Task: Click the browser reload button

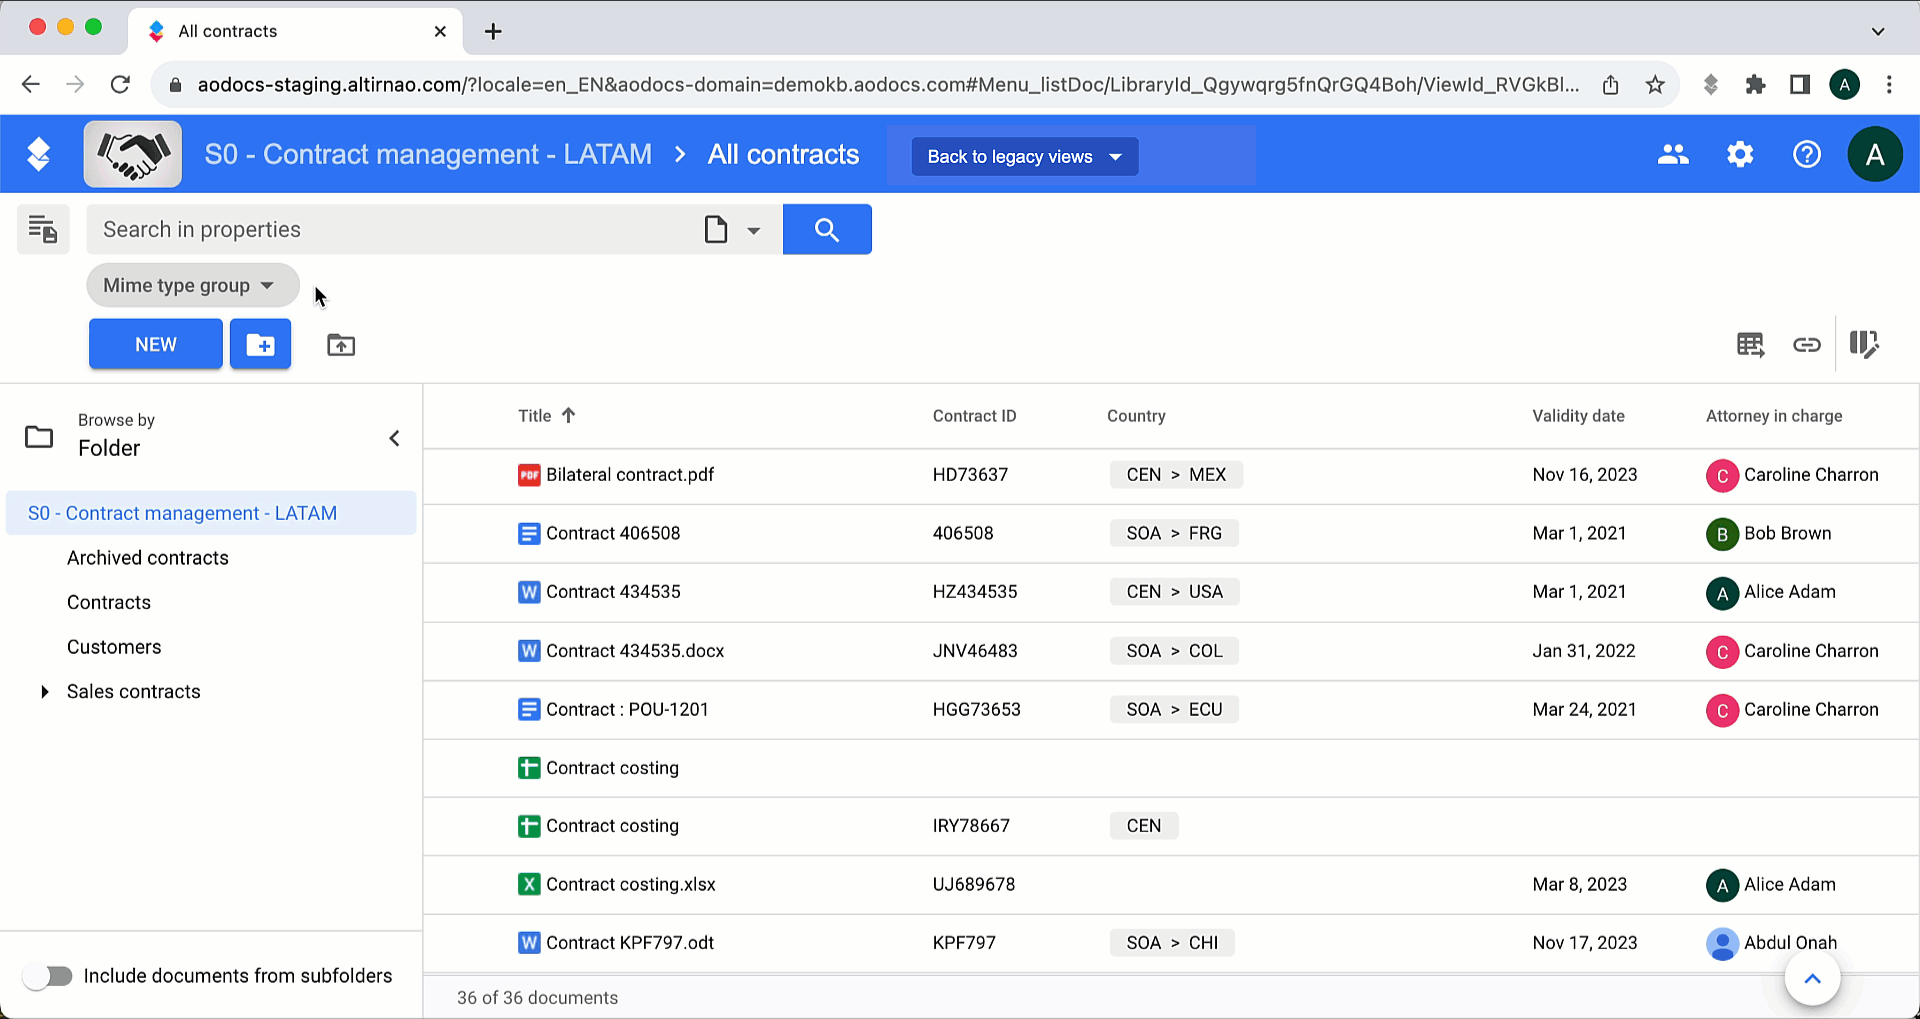Action: [x=120, y=85]
